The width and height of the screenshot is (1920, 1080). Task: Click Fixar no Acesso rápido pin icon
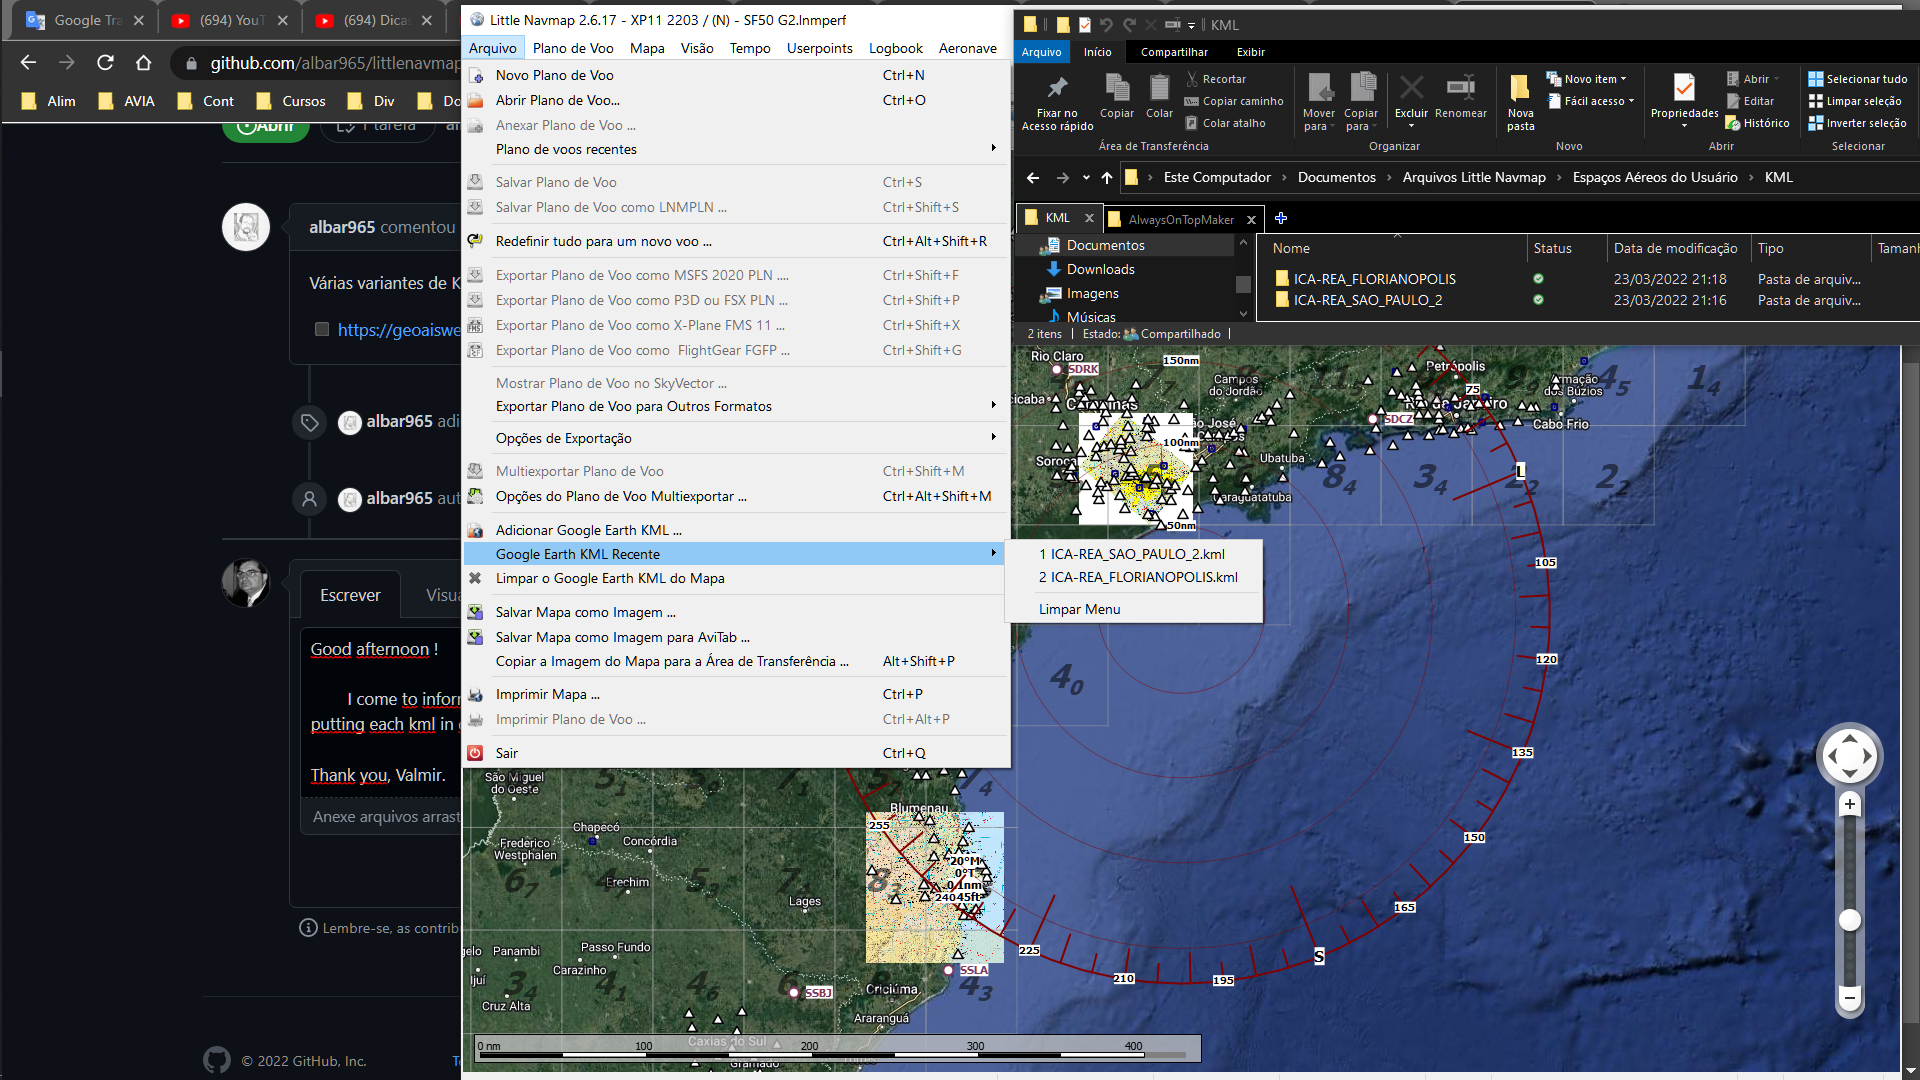click(1057, 87)
